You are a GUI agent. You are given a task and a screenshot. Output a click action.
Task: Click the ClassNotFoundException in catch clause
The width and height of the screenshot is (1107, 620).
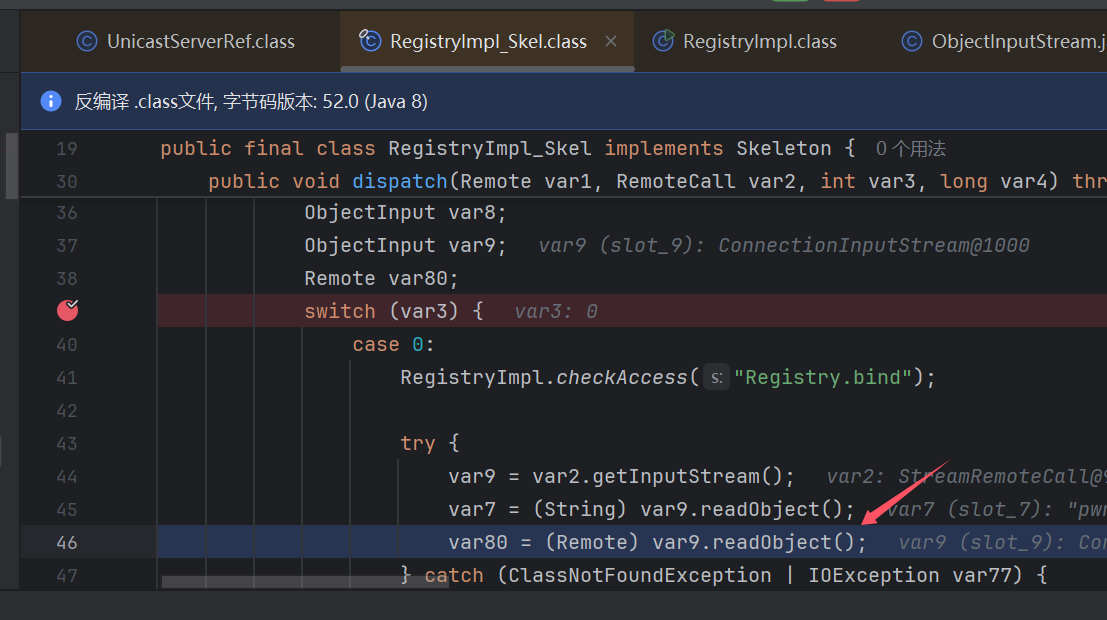[640, 576]
